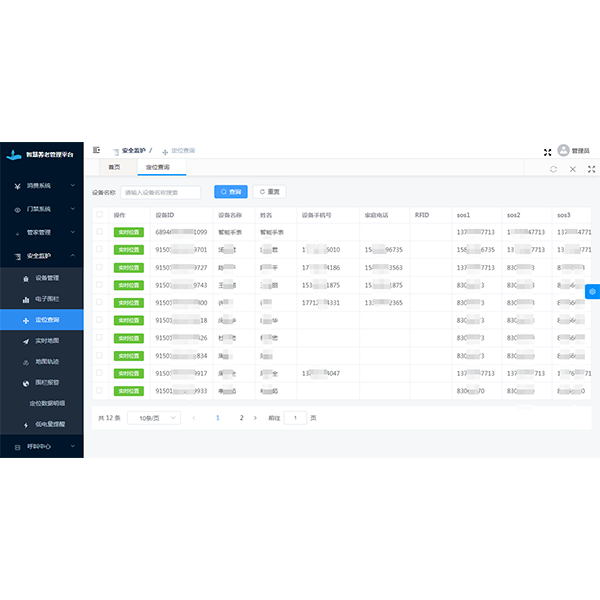600x600 pixels.
Task: Expand the 呼叫中心 menu chevron
Action: click(73, 446)
